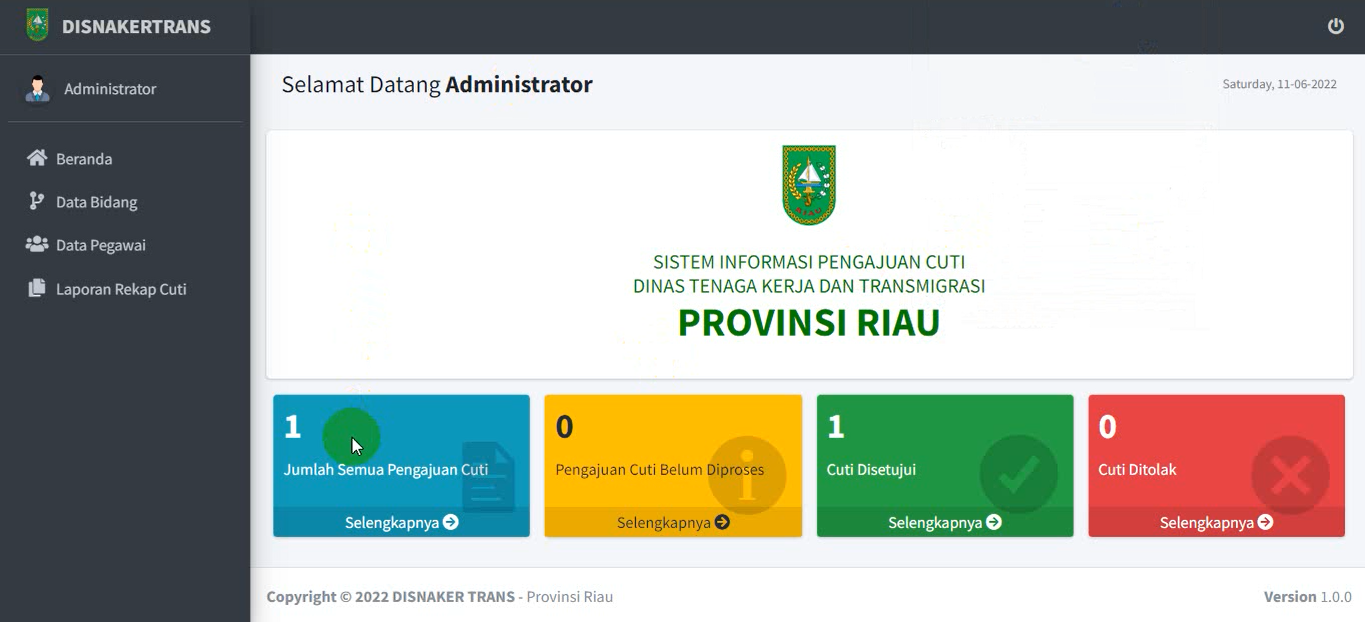Click the count 0 on red card
This screenshot has height=622, width=1365.
coord(1107,427)
